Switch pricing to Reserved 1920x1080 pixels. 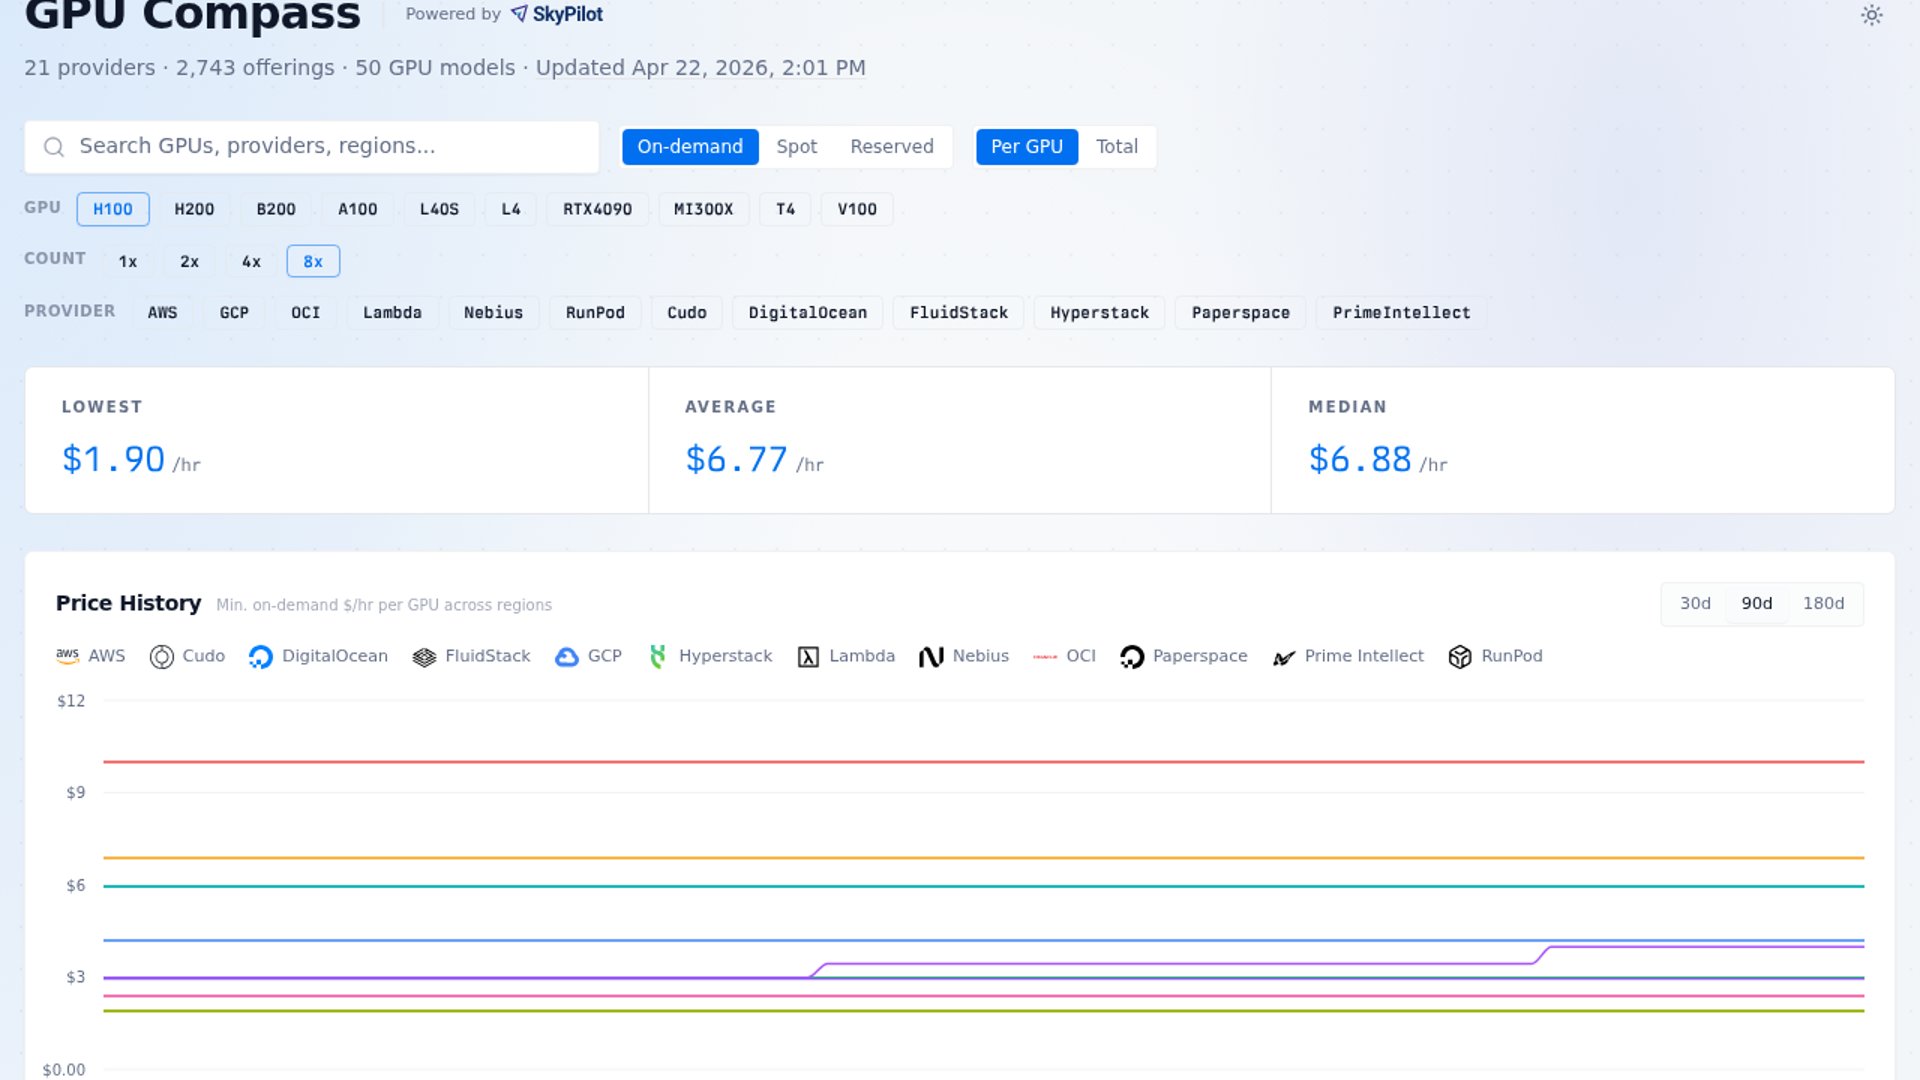tap(891, 147)
